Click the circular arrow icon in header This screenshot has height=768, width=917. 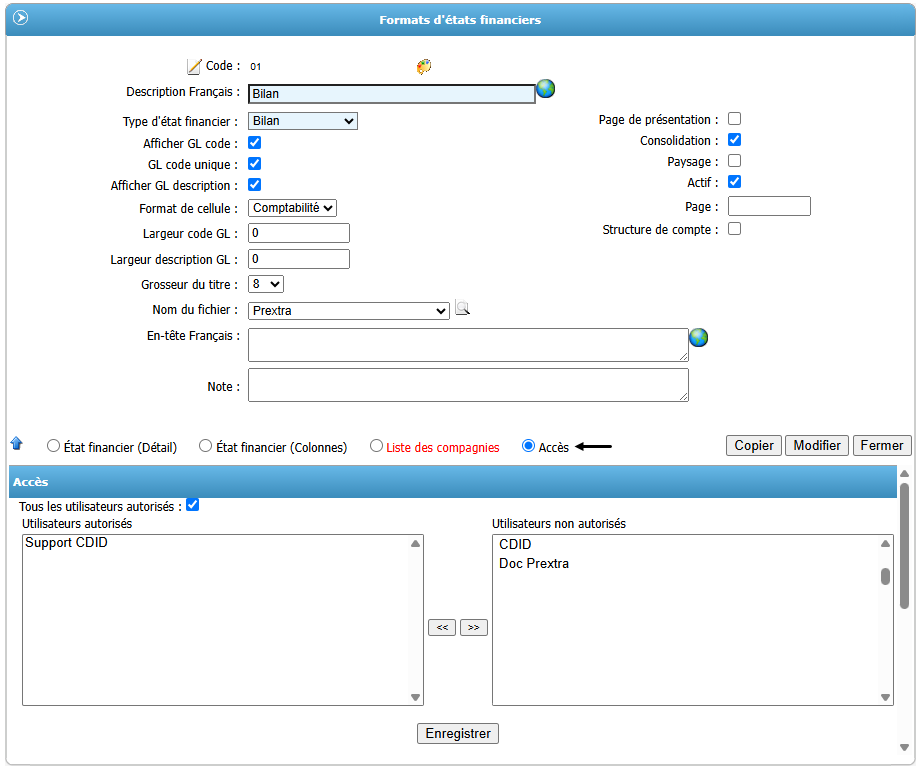point(20,18)
